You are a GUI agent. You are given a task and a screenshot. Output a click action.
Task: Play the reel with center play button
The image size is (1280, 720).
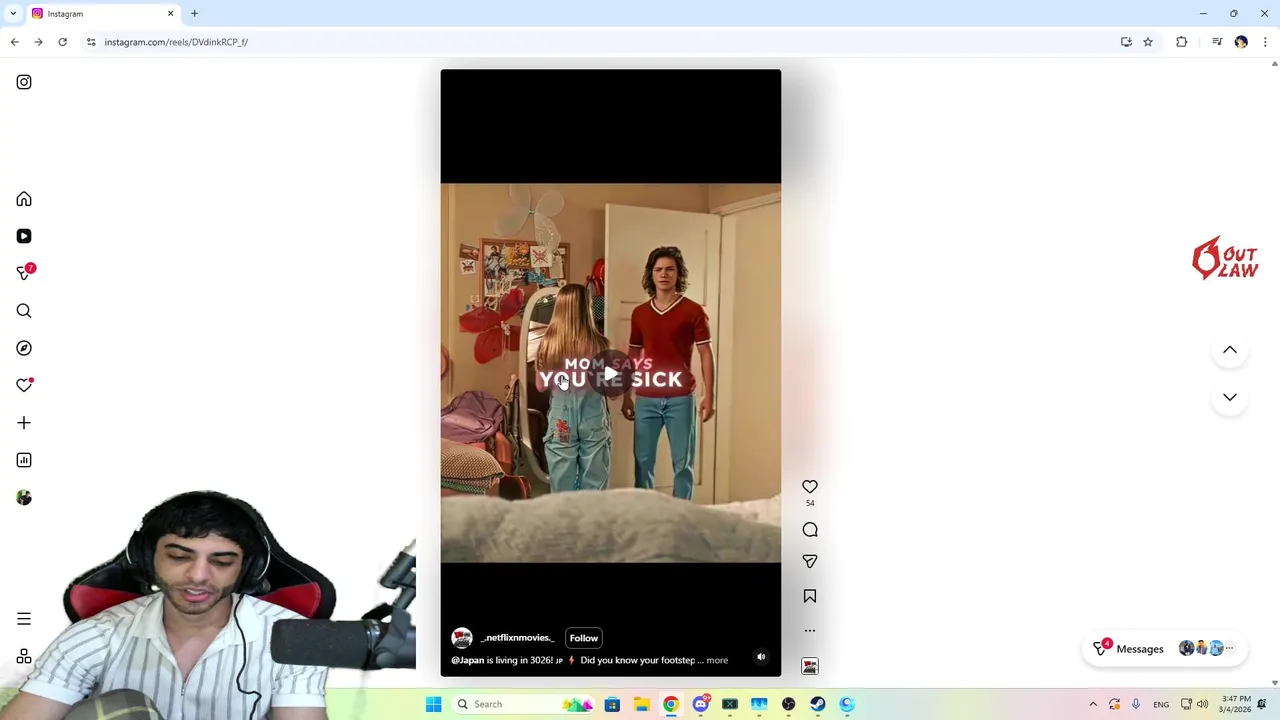(x=610, y=375)
